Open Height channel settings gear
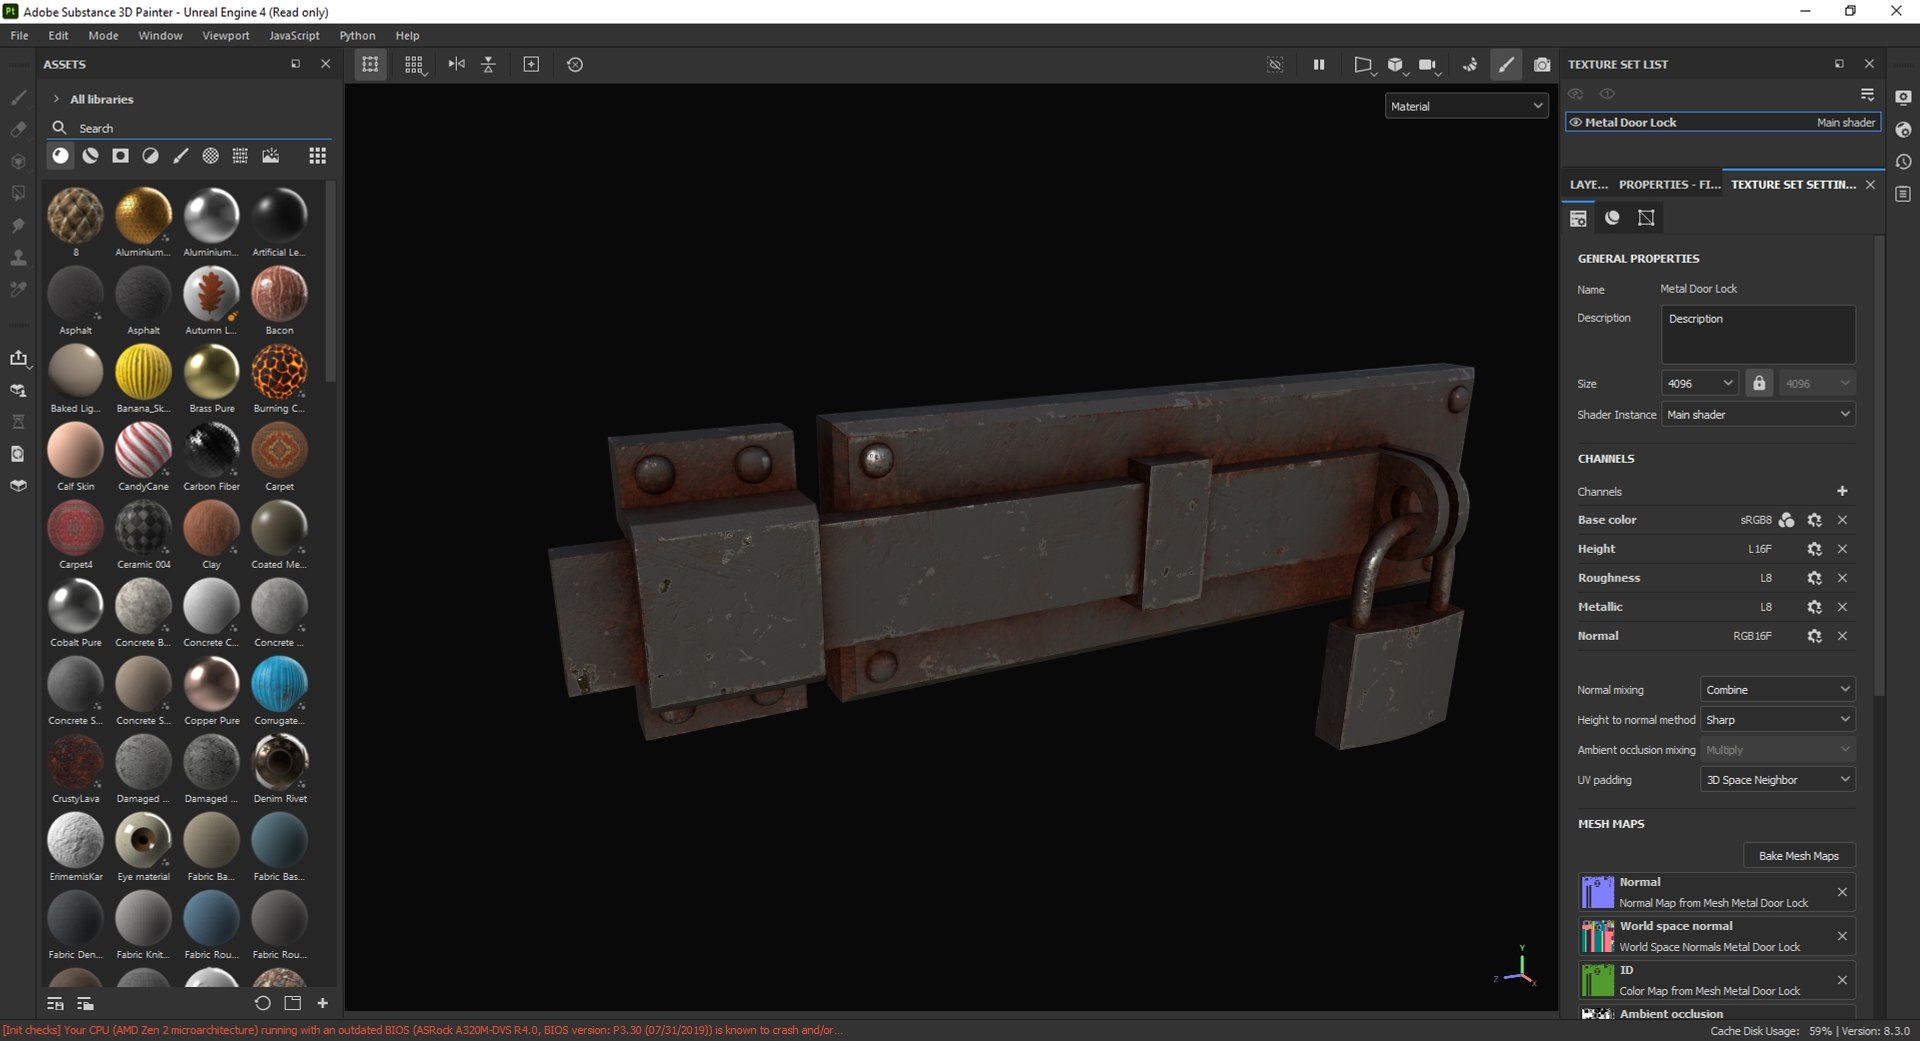 tap(1814, 549)
